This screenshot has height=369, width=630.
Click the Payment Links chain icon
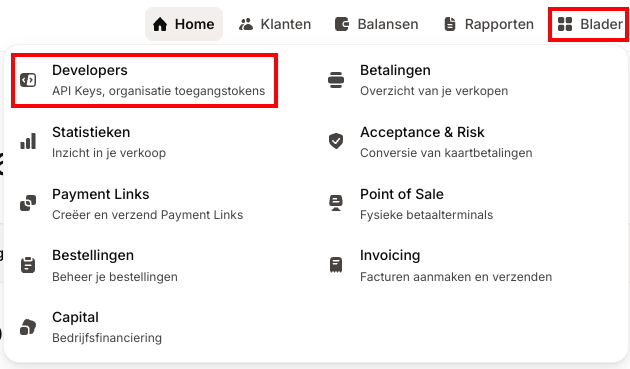[28, 203]
